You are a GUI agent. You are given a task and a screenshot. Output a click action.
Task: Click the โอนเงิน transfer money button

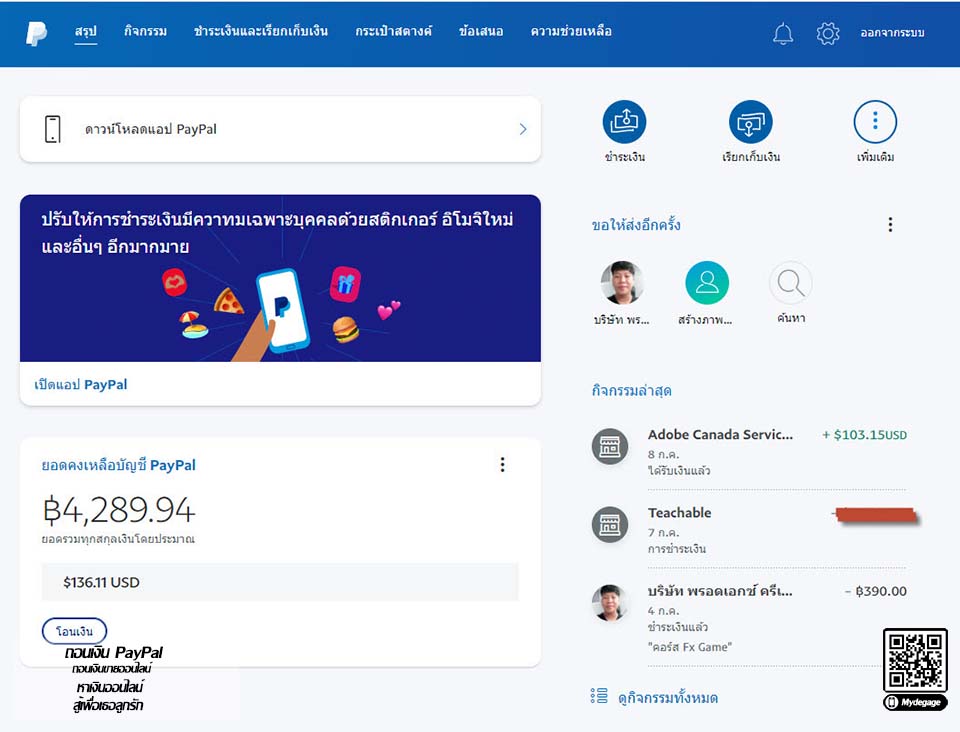tap(75, 631)
